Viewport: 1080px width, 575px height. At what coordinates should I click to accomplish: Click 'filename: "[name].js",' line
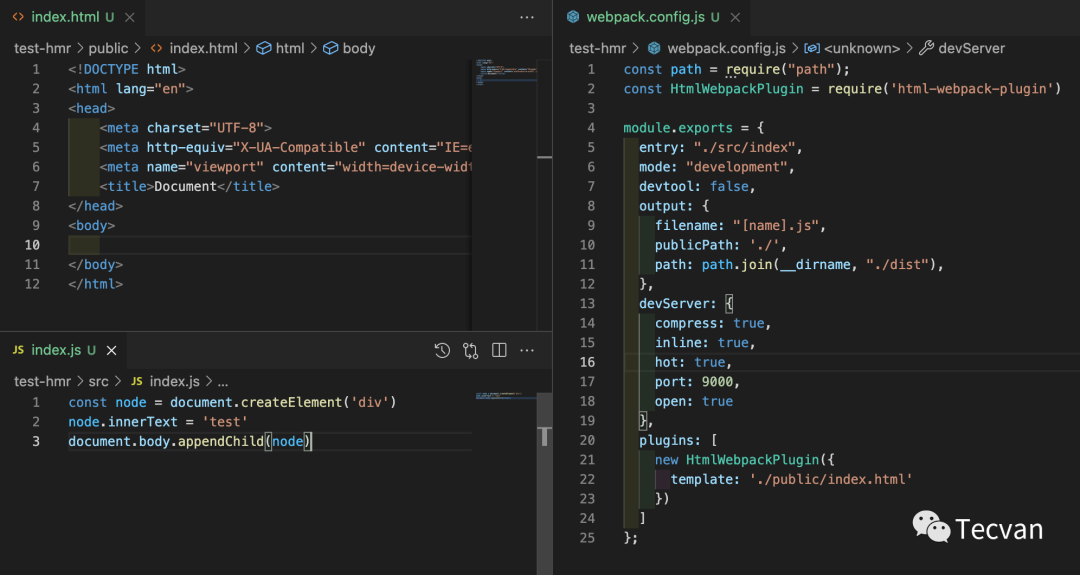[740, 226]
